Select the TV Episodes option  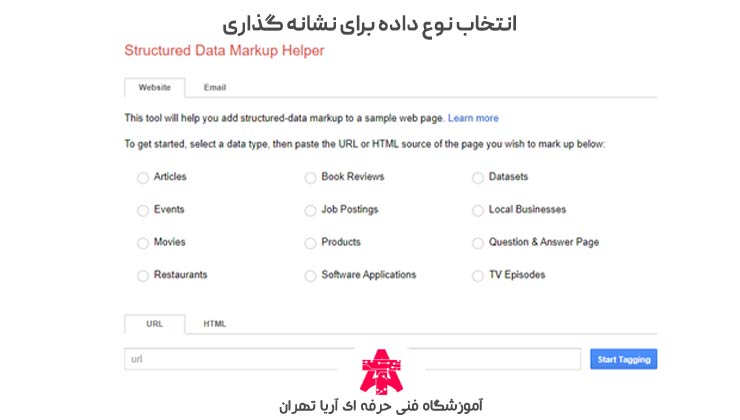coord(478,276)
